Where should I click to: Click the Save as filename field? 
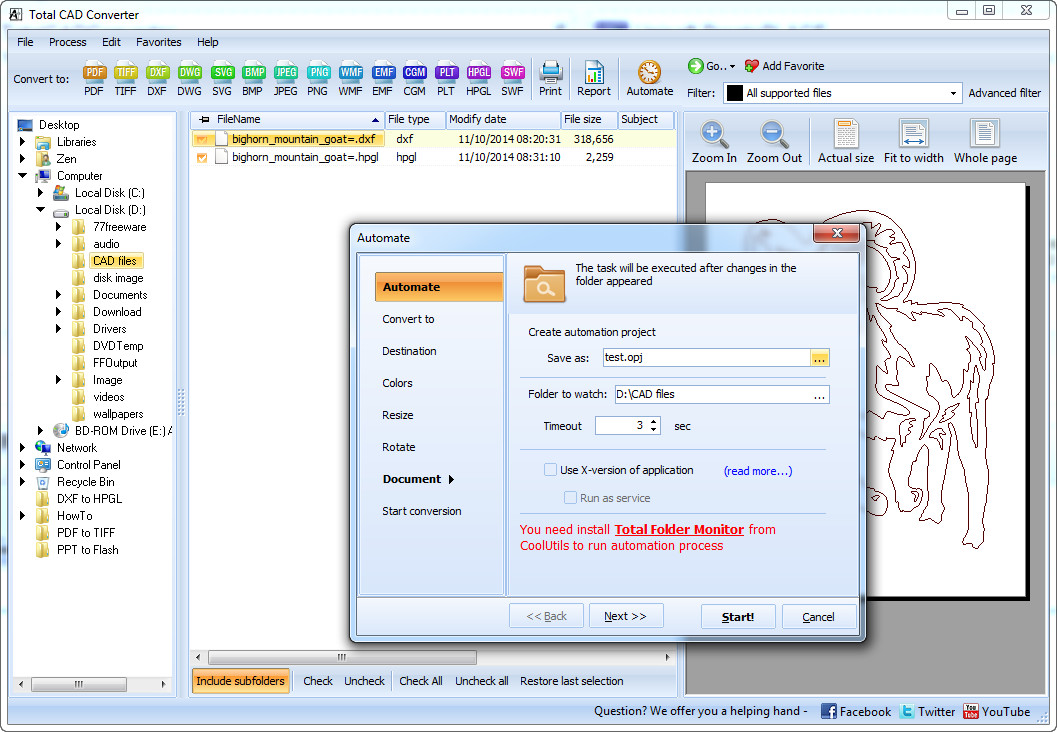(706, 357)
